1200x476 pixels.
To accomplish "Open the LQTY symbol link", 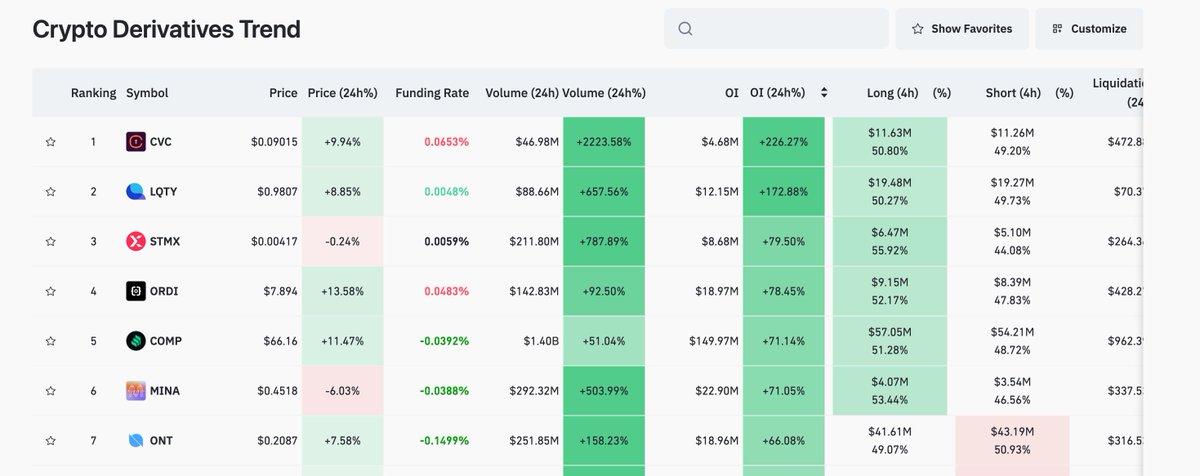I will click(x=163, y=191).
